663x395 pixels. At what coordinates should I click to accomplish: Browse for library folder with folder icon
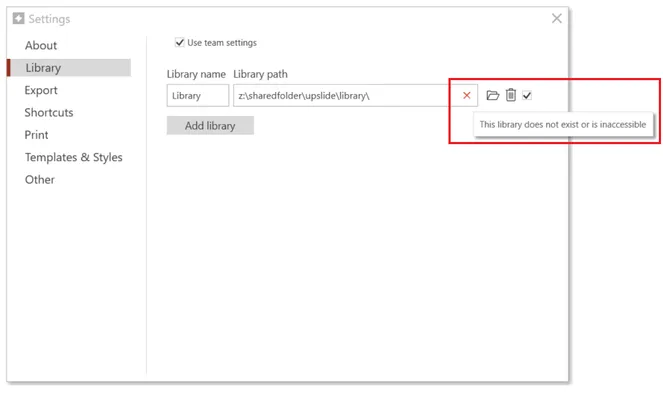point(493,95)
